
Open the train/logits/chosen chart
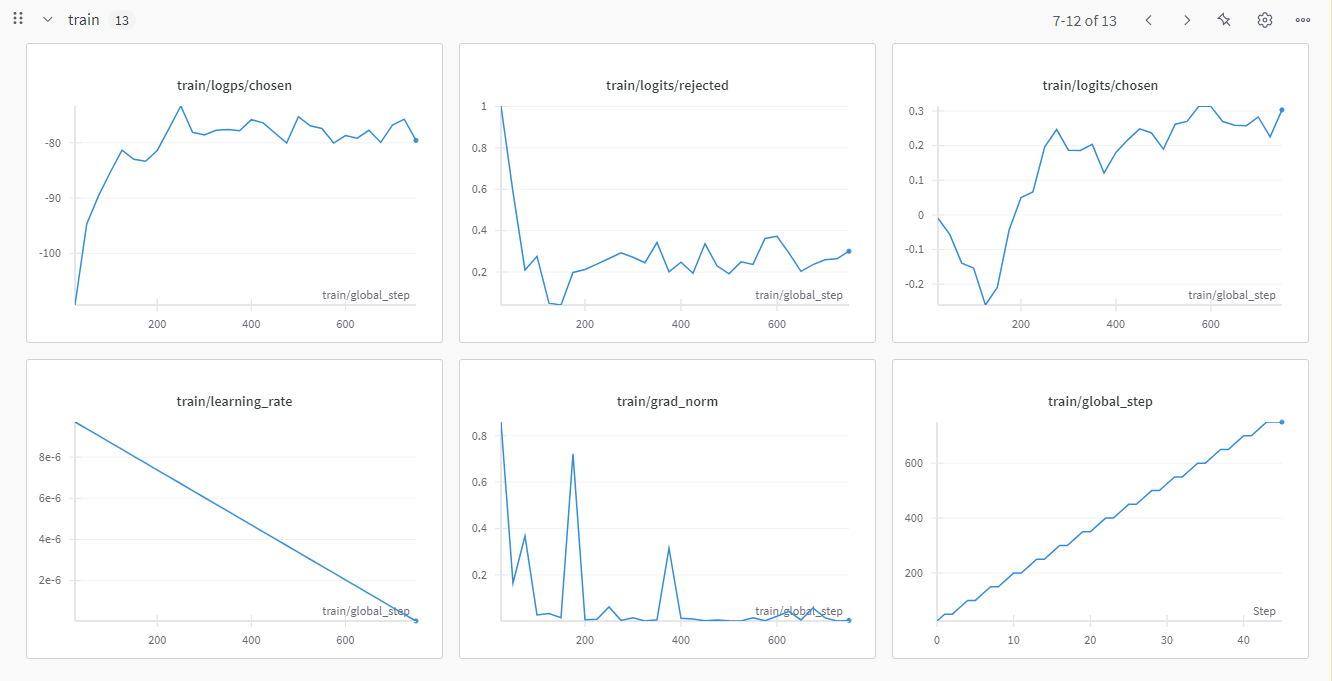[x=1100, y=193]
